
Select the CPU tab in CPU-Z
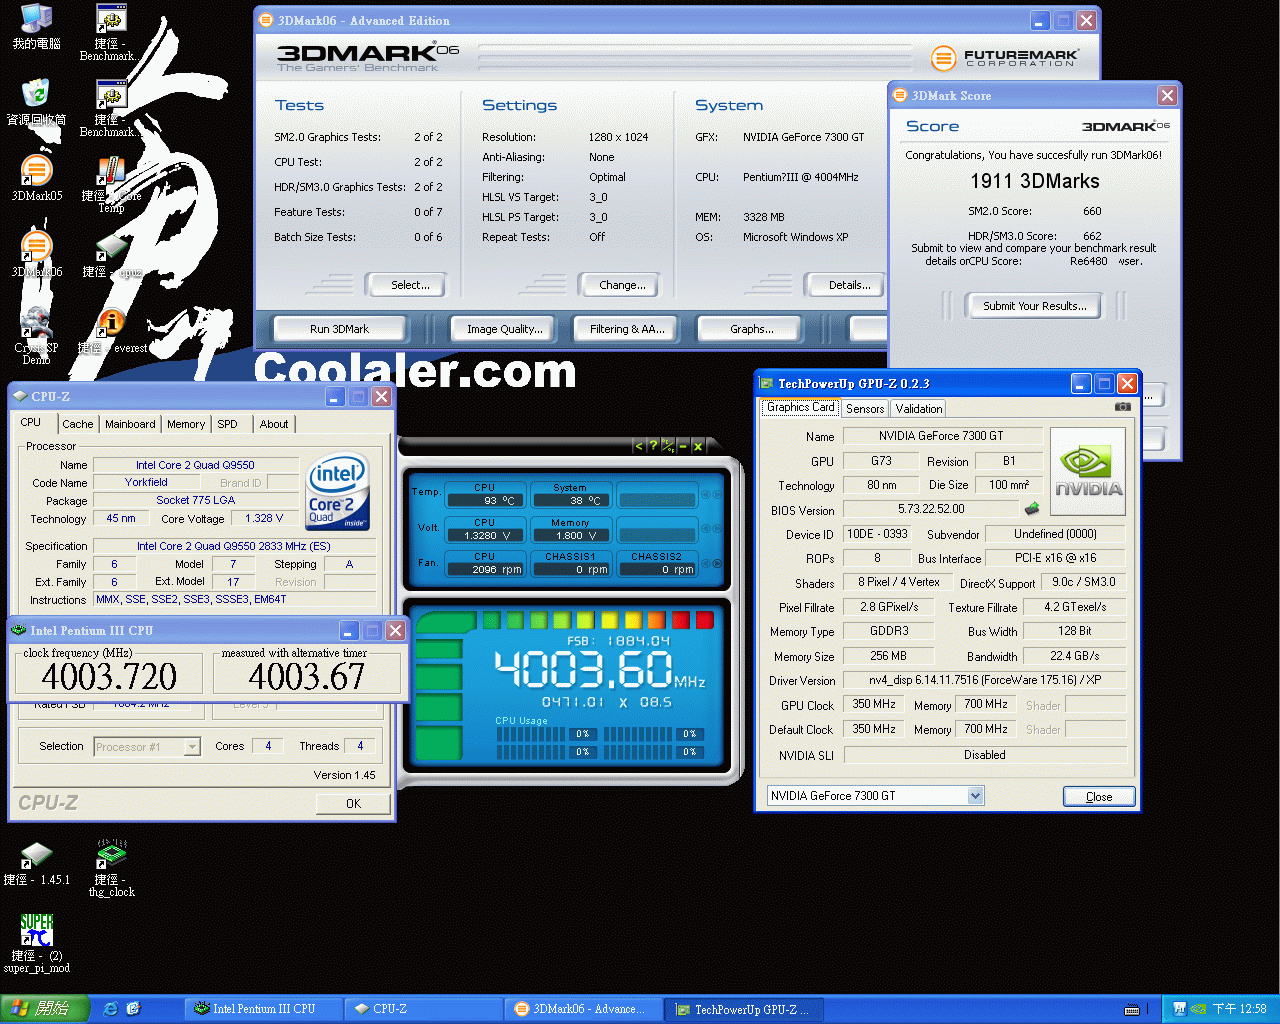[x=31, y=422]
